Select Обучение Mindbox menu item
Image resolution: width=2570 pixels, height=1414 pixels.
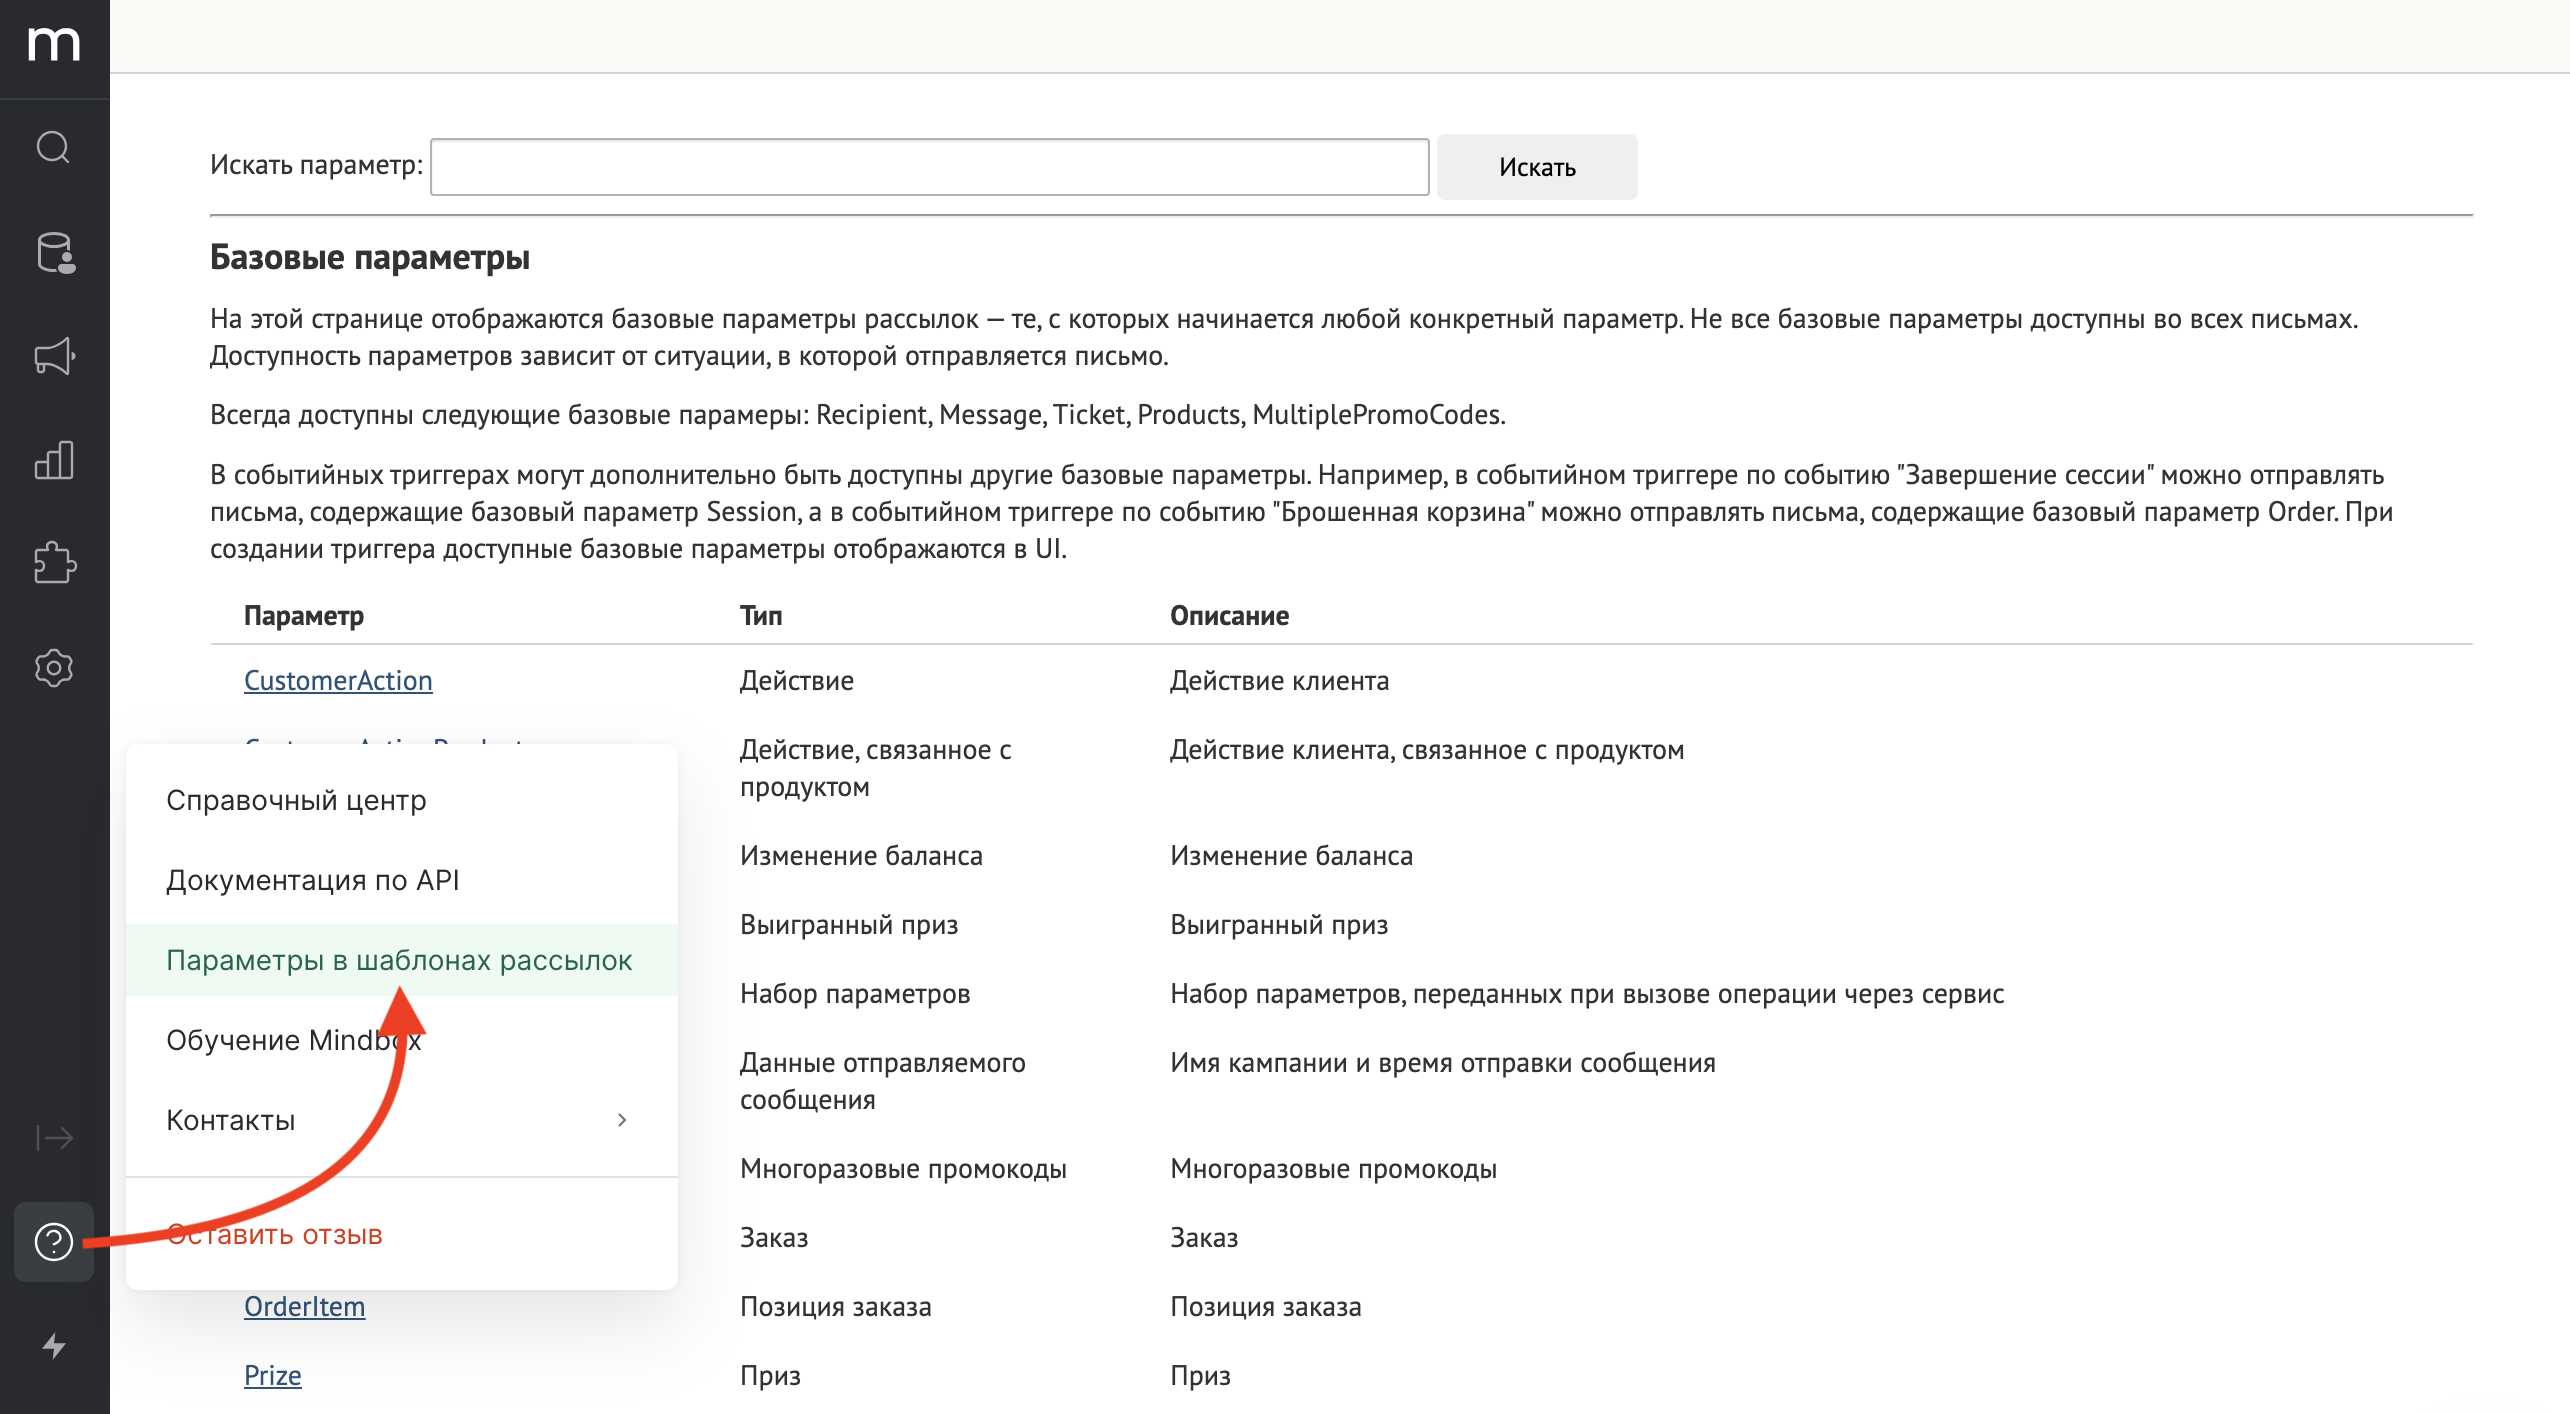click(x=402, y=1040)
